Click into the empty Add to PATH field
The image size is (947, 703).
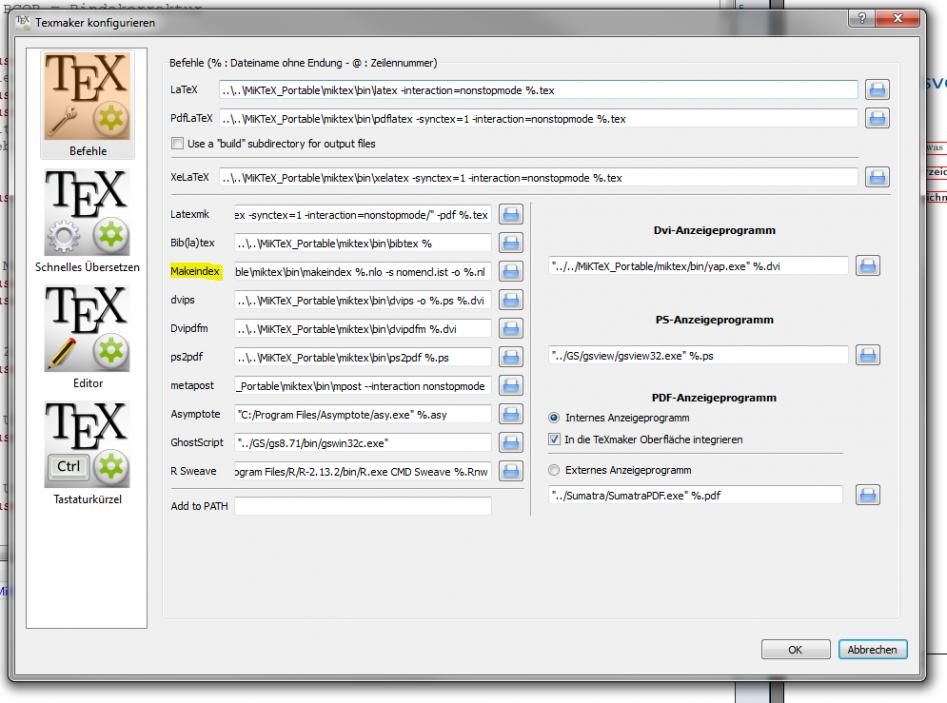(x=362, y=506)
